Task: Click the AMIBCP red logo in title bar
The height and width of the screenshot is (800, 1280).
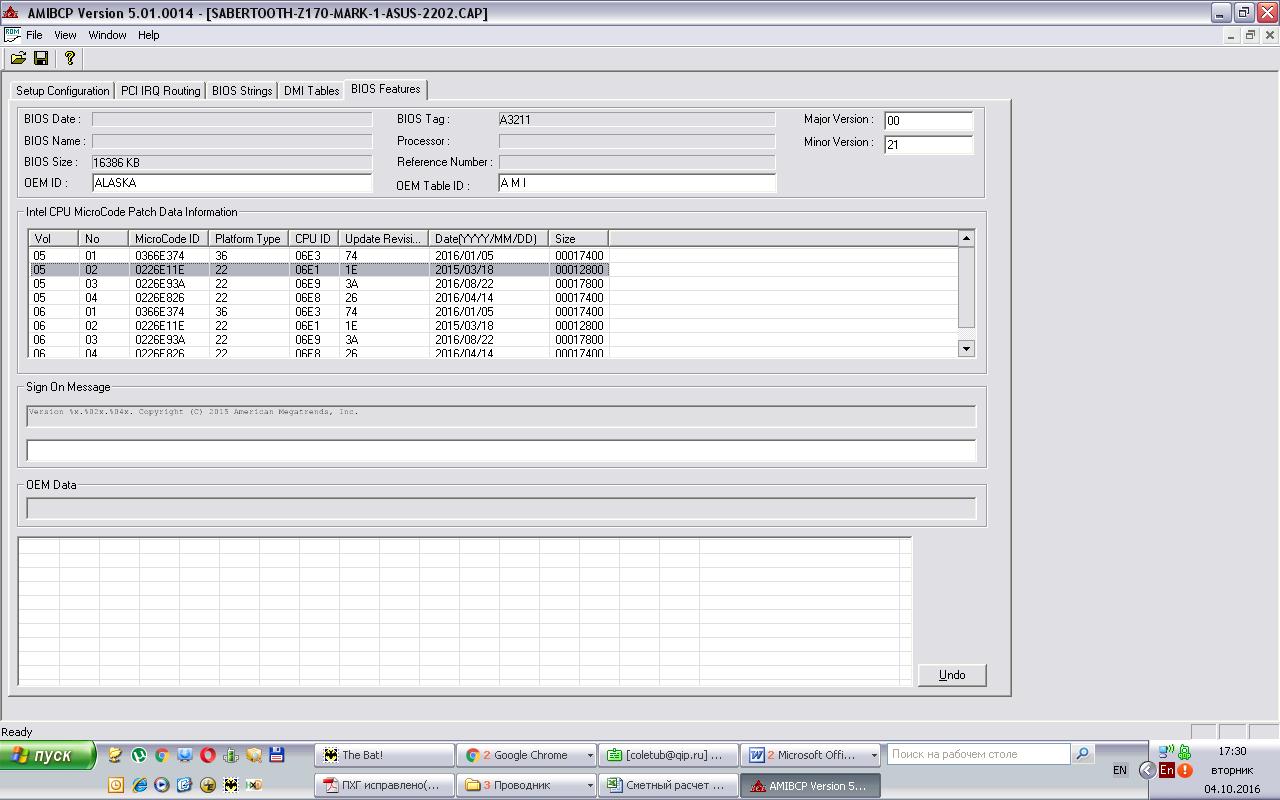Action: tap(11, 13)
